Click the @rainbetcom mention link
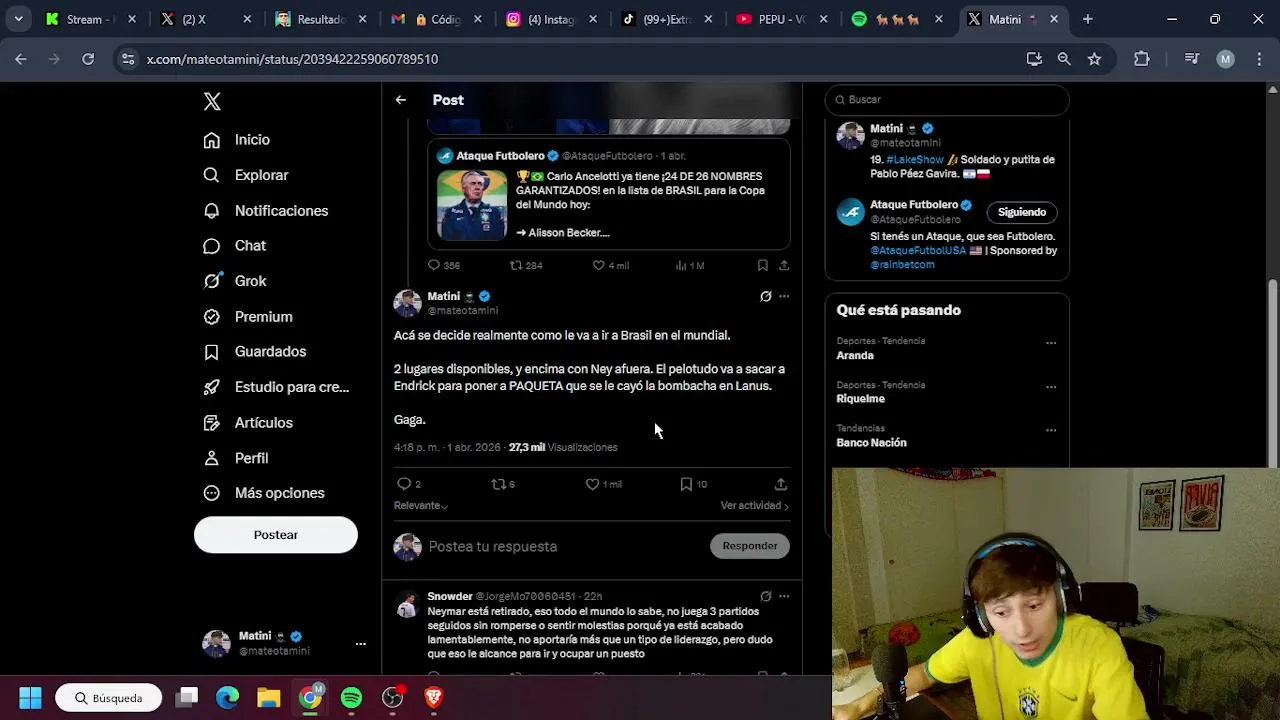Image resolution: width=1280 pixels, height=720 pixels. coord(902,265)
